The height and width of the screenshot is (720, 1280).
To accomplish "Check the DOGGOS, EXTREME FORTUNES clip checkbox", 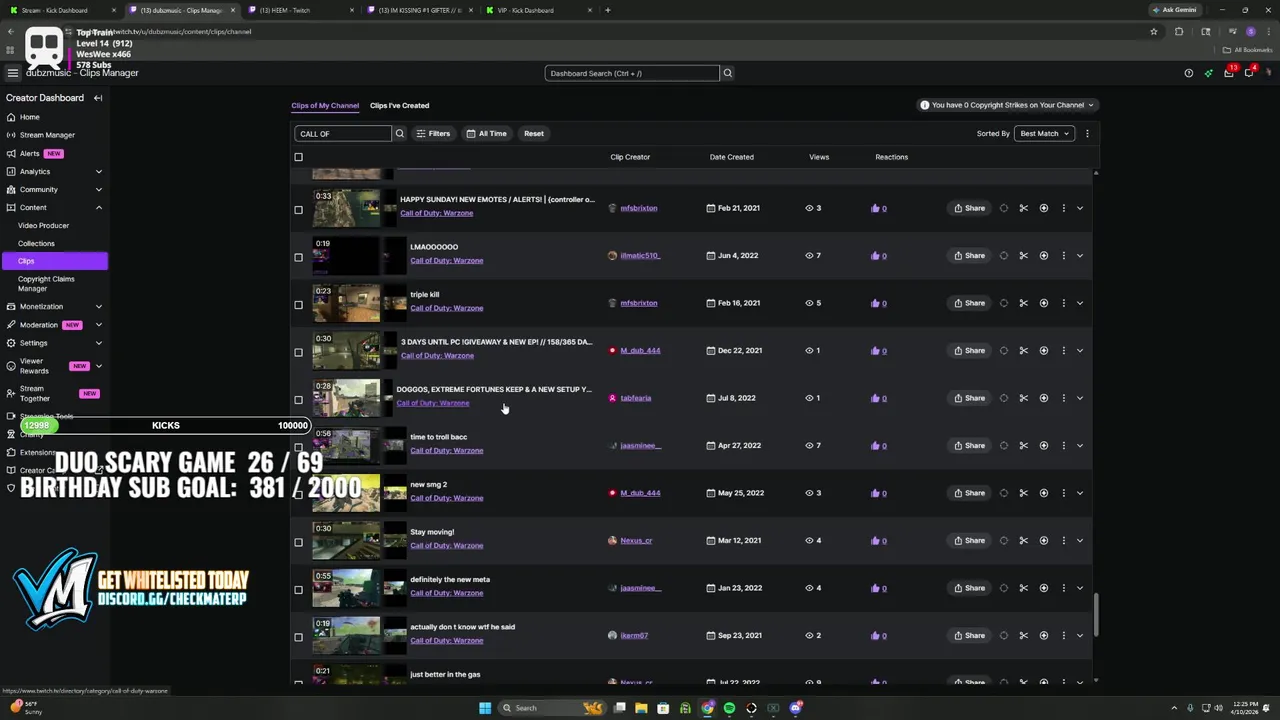I will [298, 400].
